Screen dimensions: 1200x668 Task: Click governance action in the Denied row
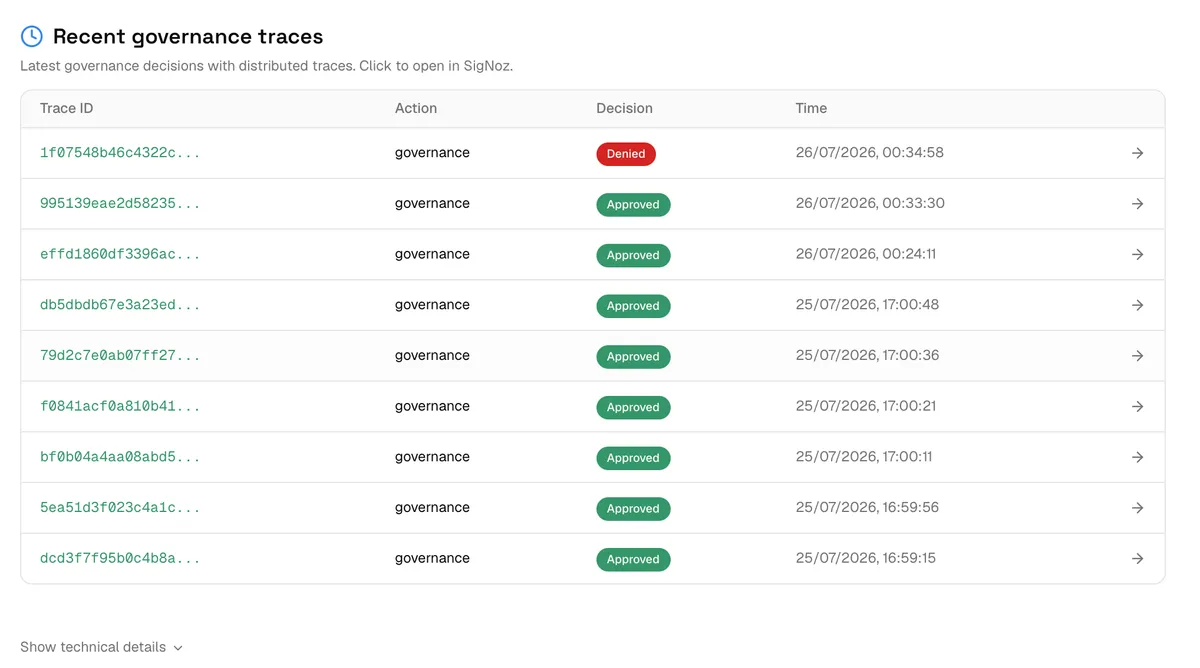(x=432, y=153)
